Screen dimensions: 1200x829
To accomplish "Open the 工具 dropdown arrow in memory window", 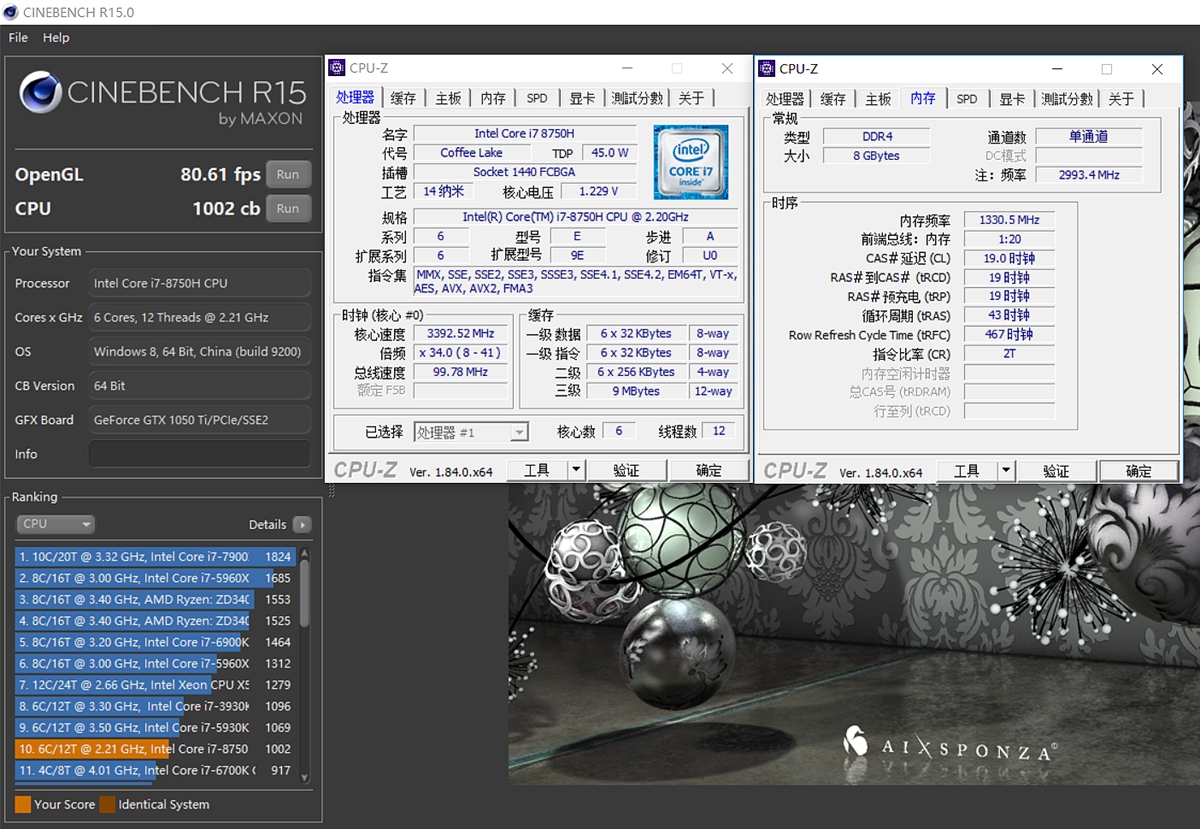I will pyautogui.click(x=1006, y=470).
